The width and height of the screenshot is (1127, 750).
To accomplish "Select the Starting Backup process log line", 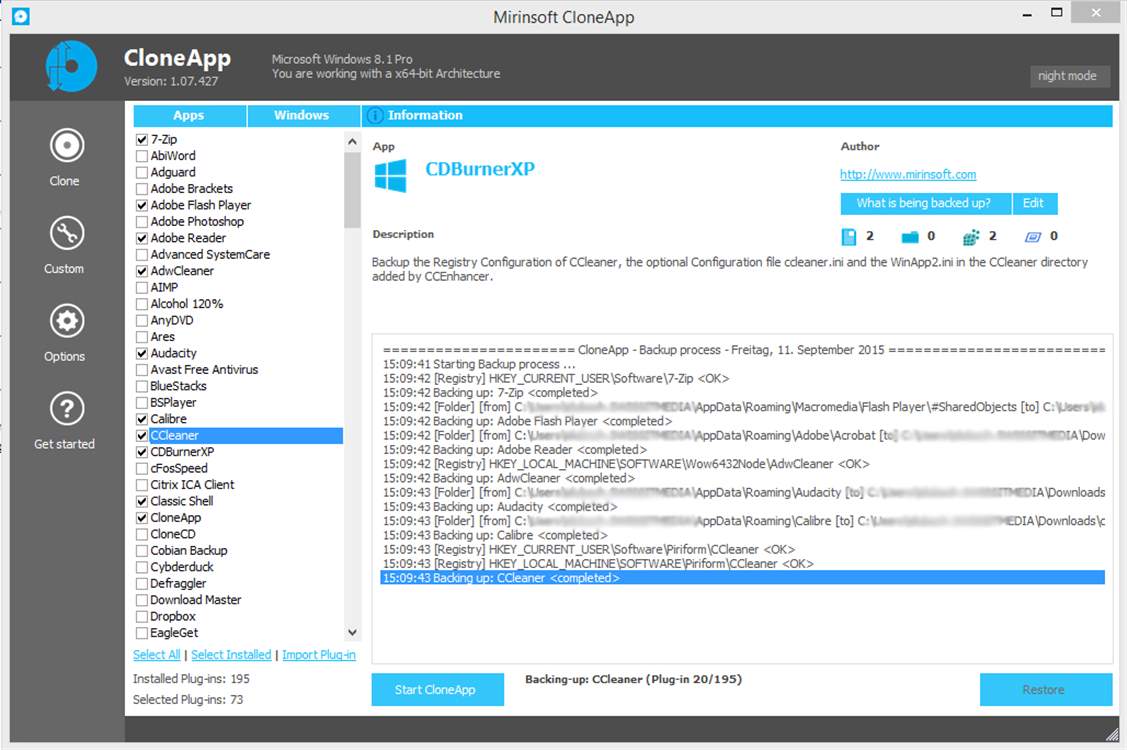I will (479, 365).
